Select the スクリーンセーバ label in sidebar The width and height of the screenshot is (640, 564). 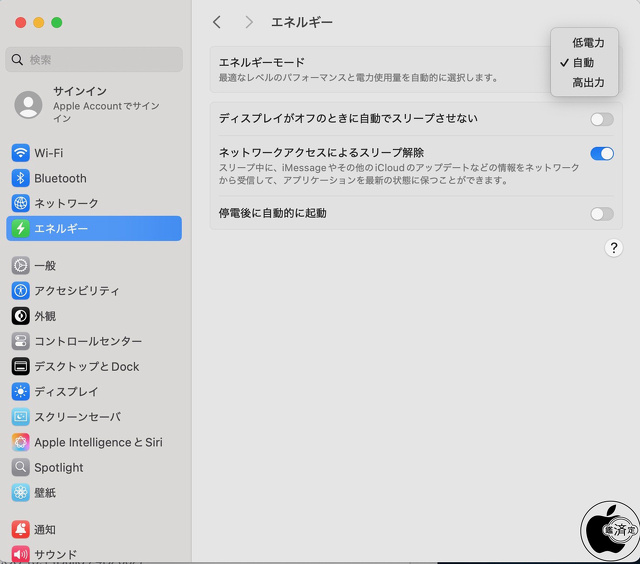(78, 417)
